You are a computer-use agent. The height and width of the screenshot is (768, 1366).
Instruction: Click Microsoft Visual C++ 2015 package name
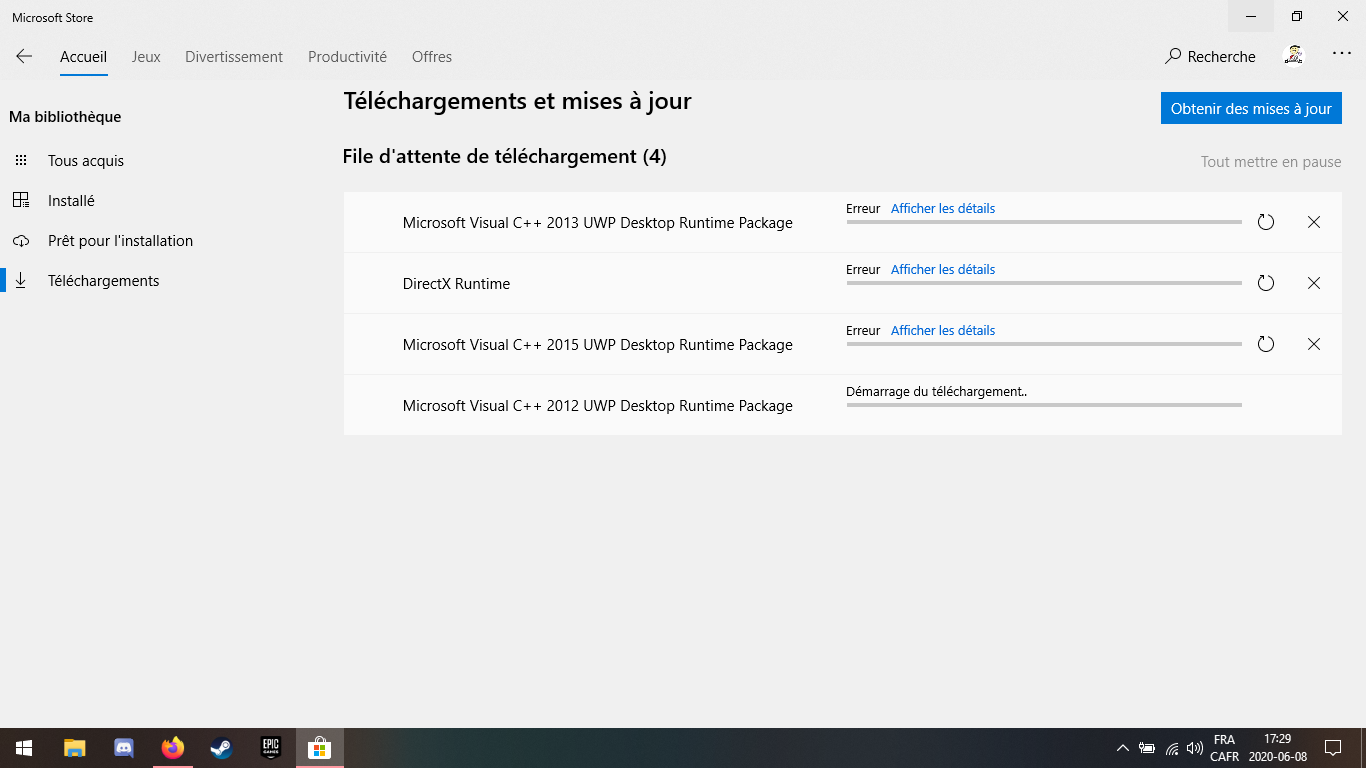coord(598,345)
